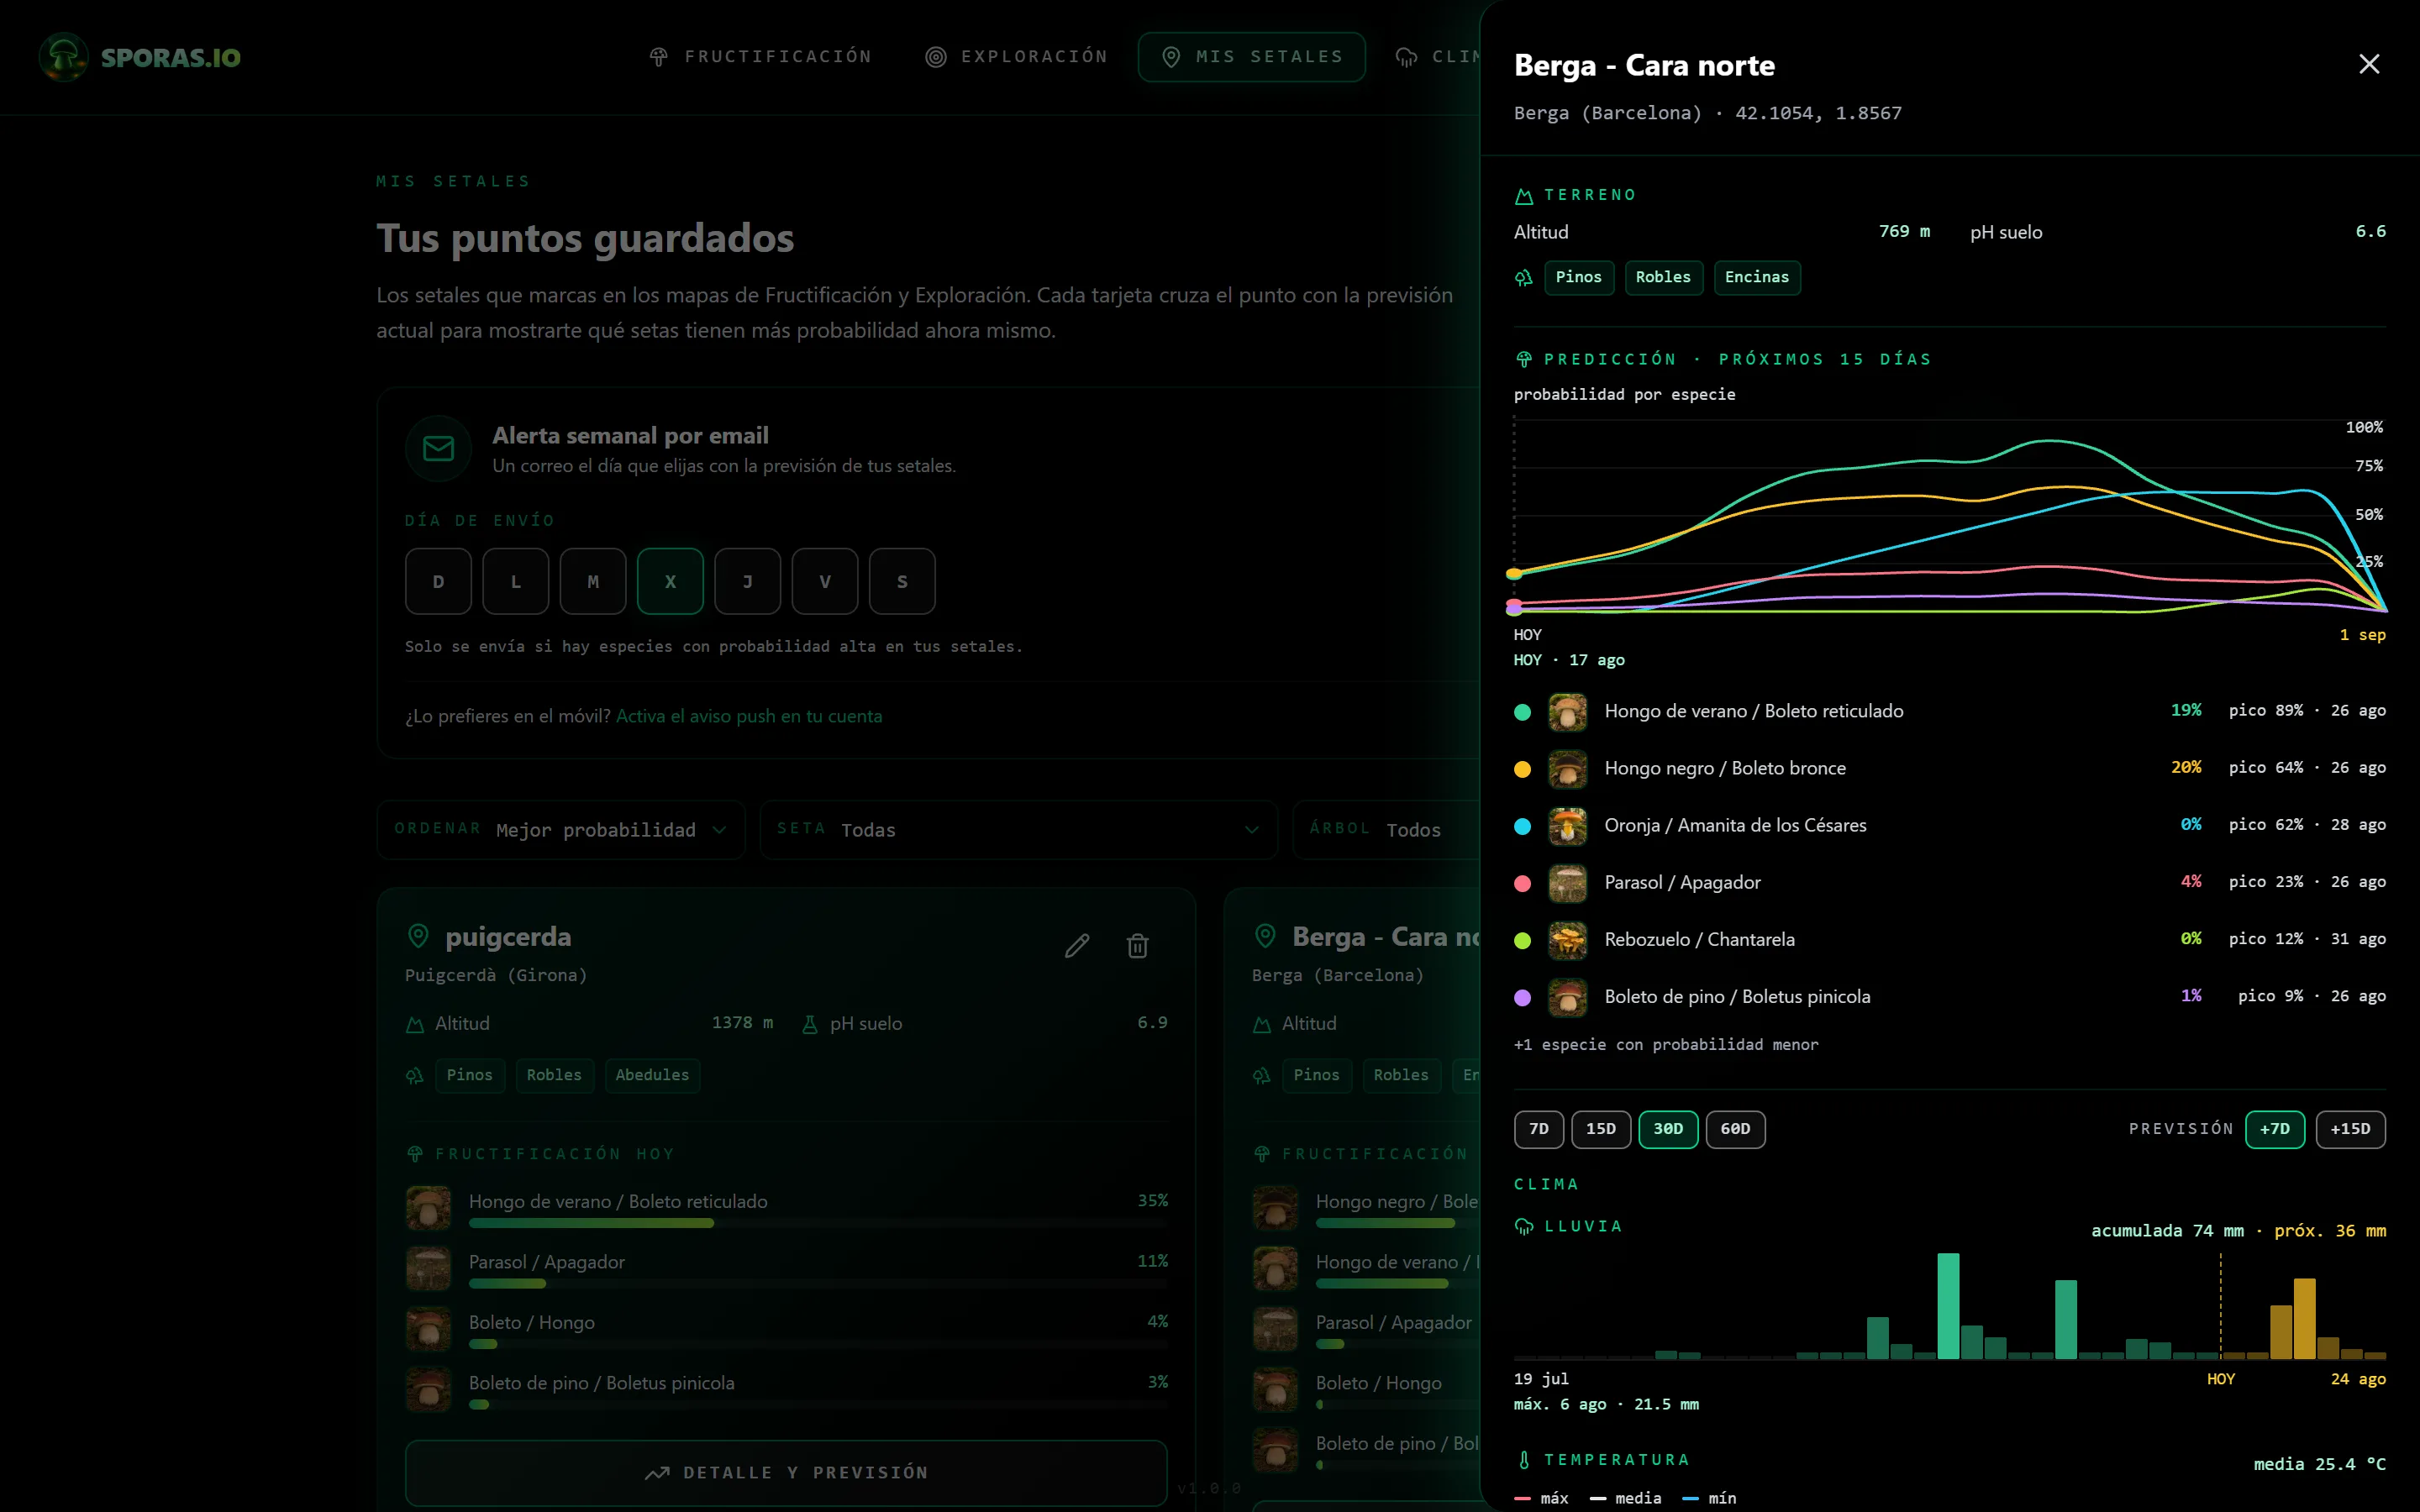2420x1512 pixels.
Task: Click Boleto / Hongo thumbnail in puigcerda card
Action: (428, 1330)
